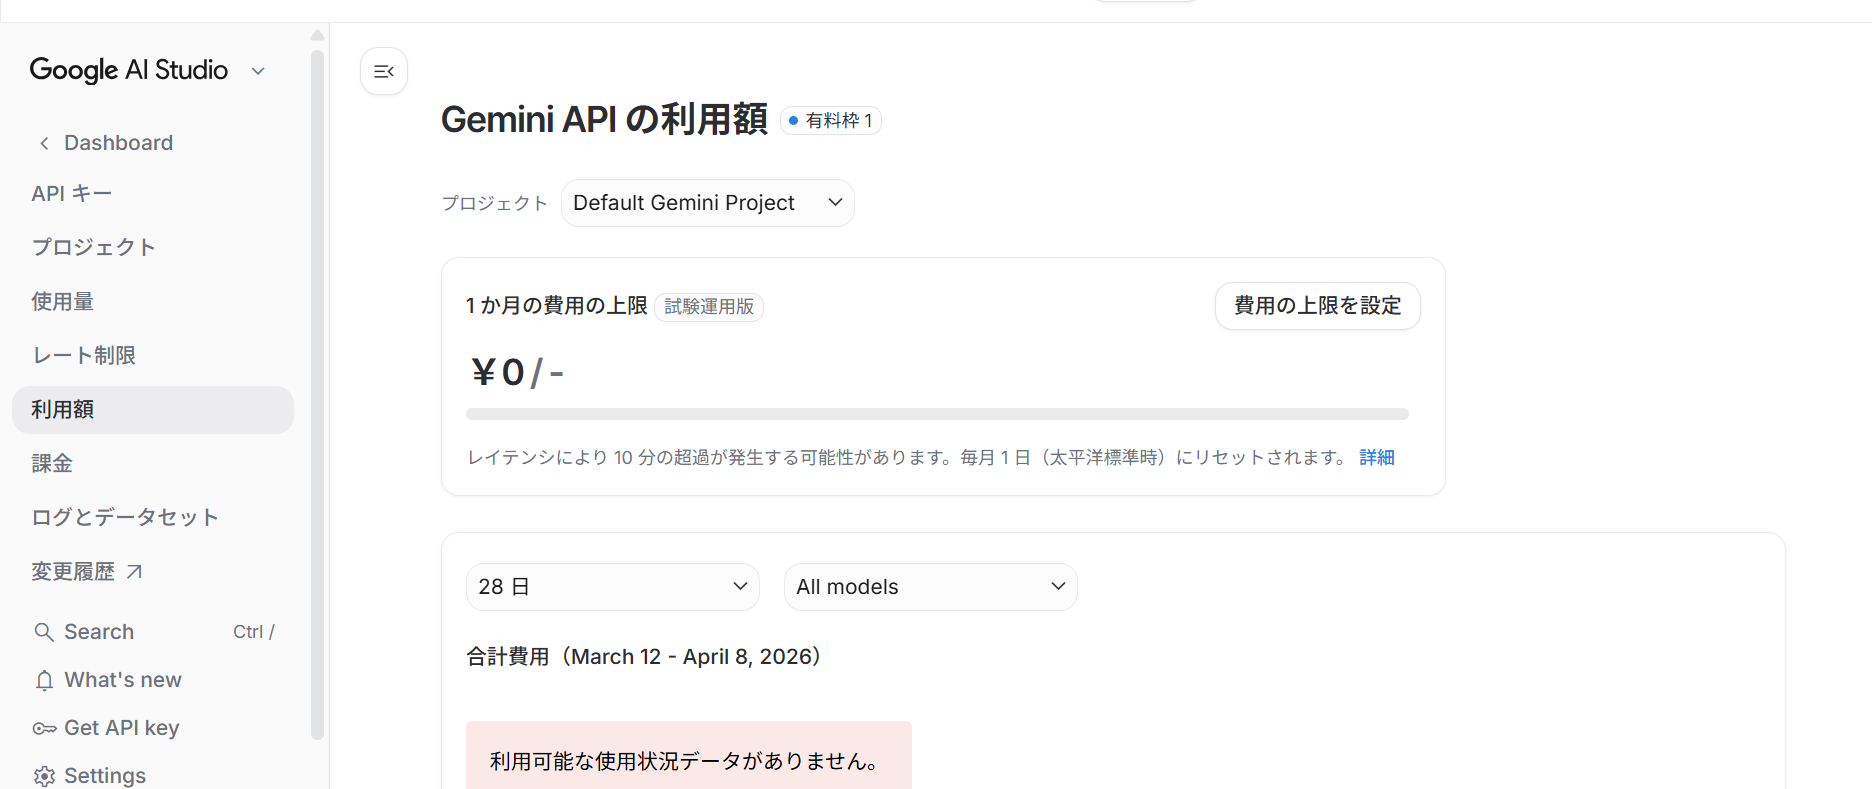Open the レート制限 sidebar item
Viewport: 1872px width, 789px height.
tap(84, 356)
